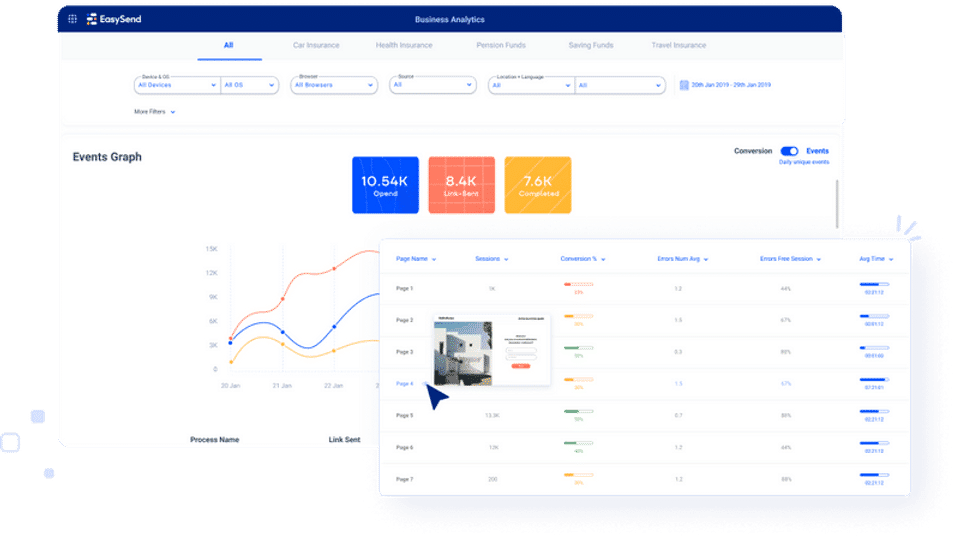
Task: Click the Process Name column header
Action: click(x=214, y=440)
